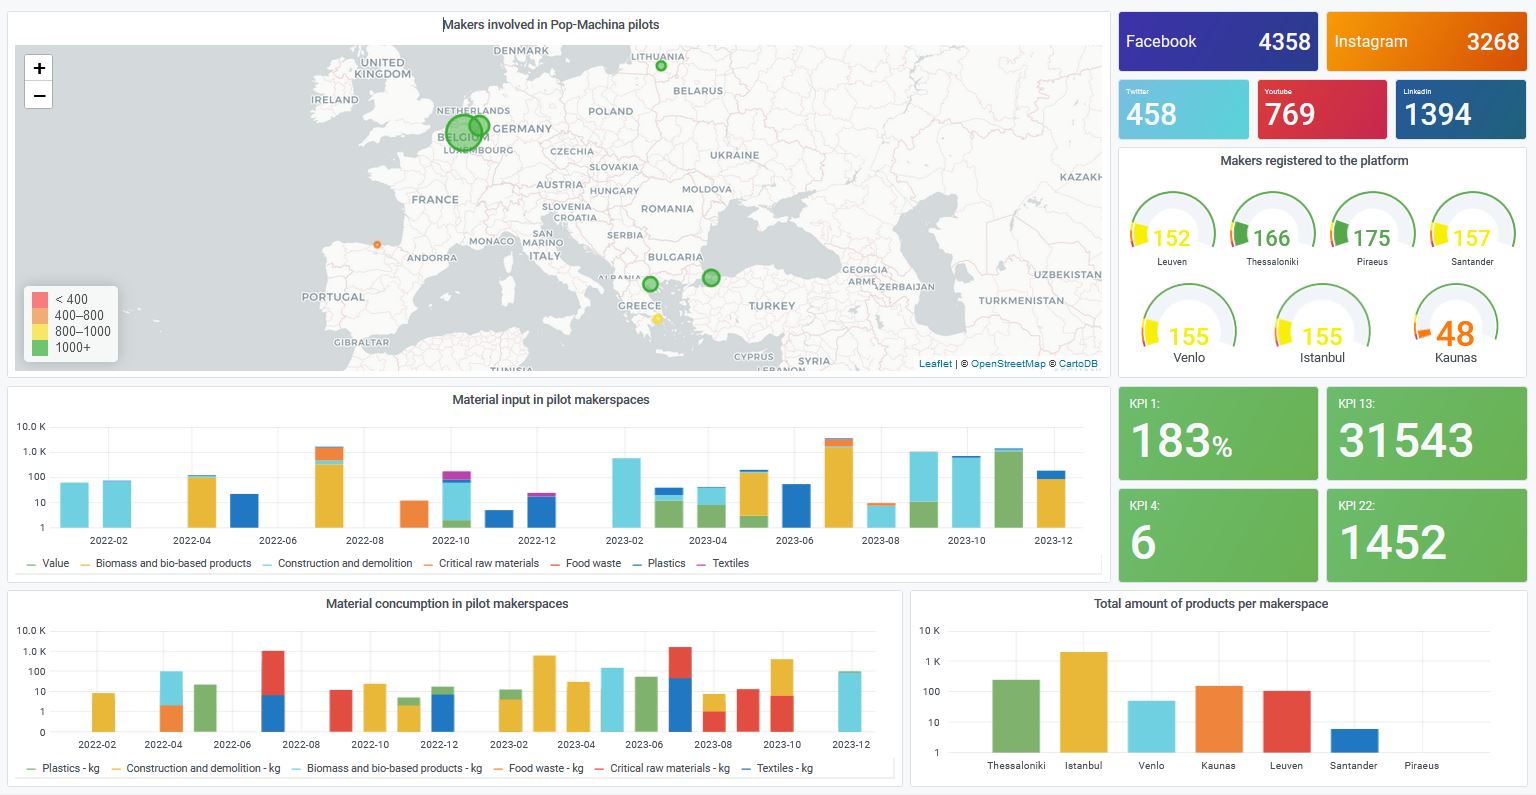Select the green marker over Lithuania
This screenshot has height=795, width=1536.
click(x=661, y=66)
